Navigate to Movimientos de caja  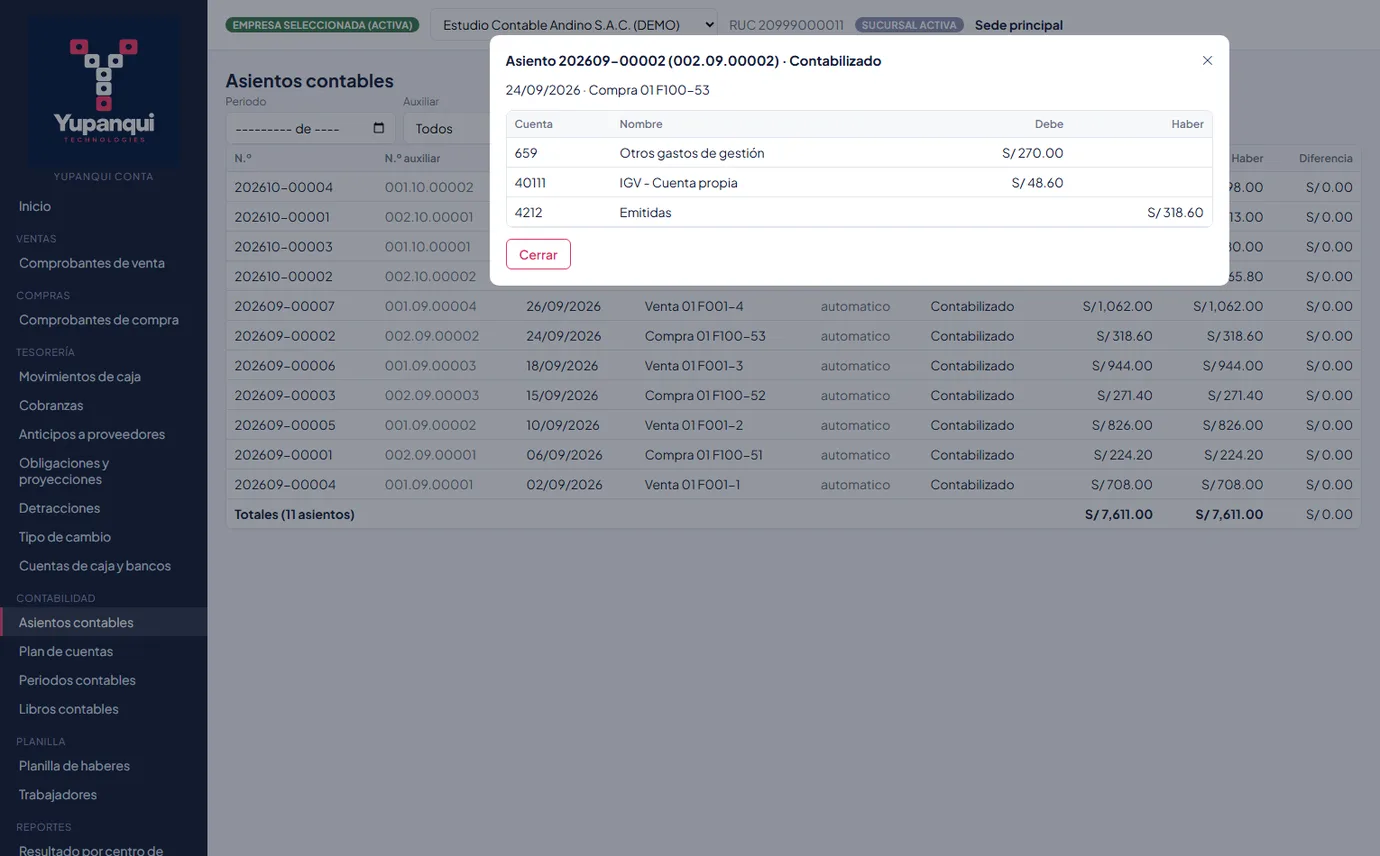coord(80,377)
